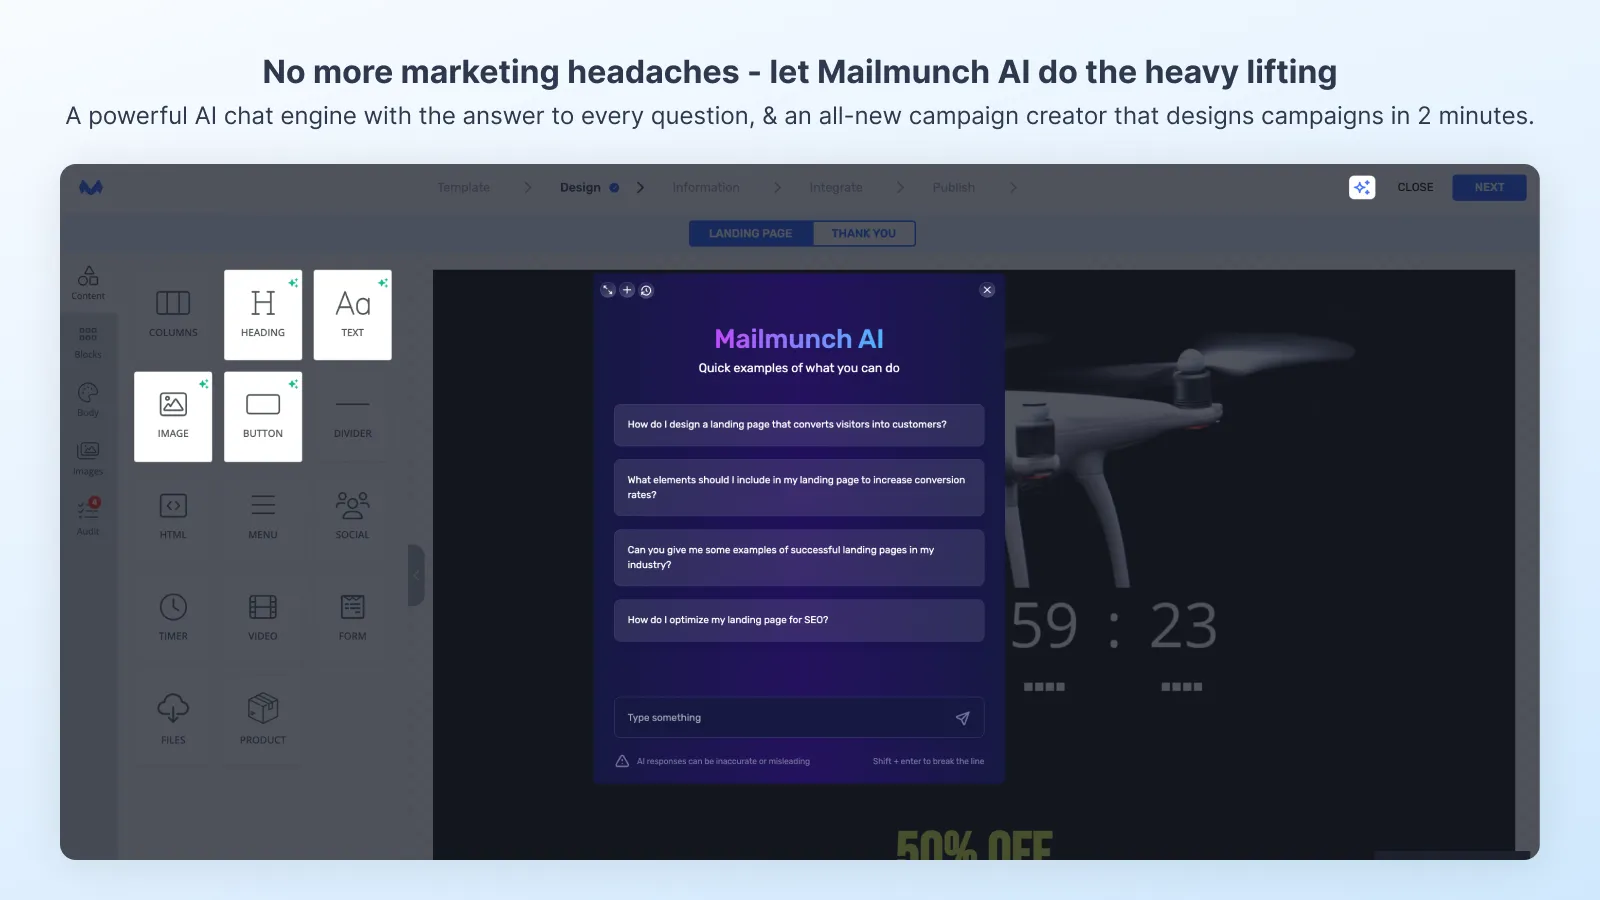Select the Timer content block

click(x=173, y=619)
